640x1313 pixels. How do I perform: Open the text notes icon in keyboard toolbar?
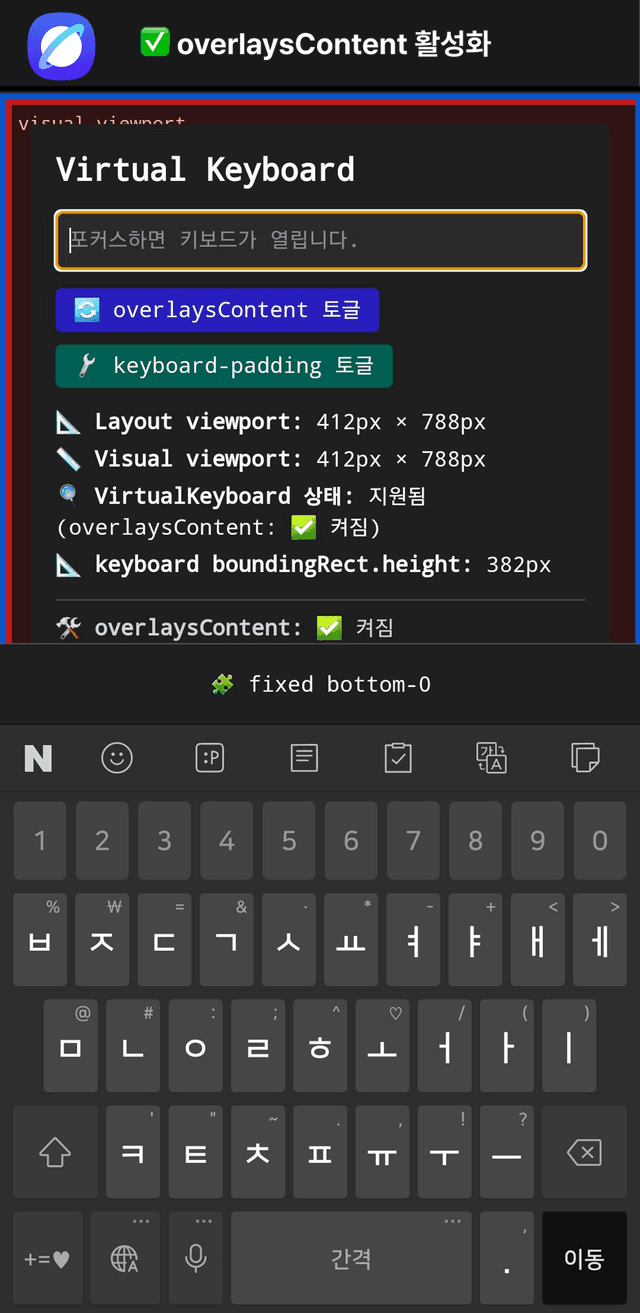click(x=304, y=758)
